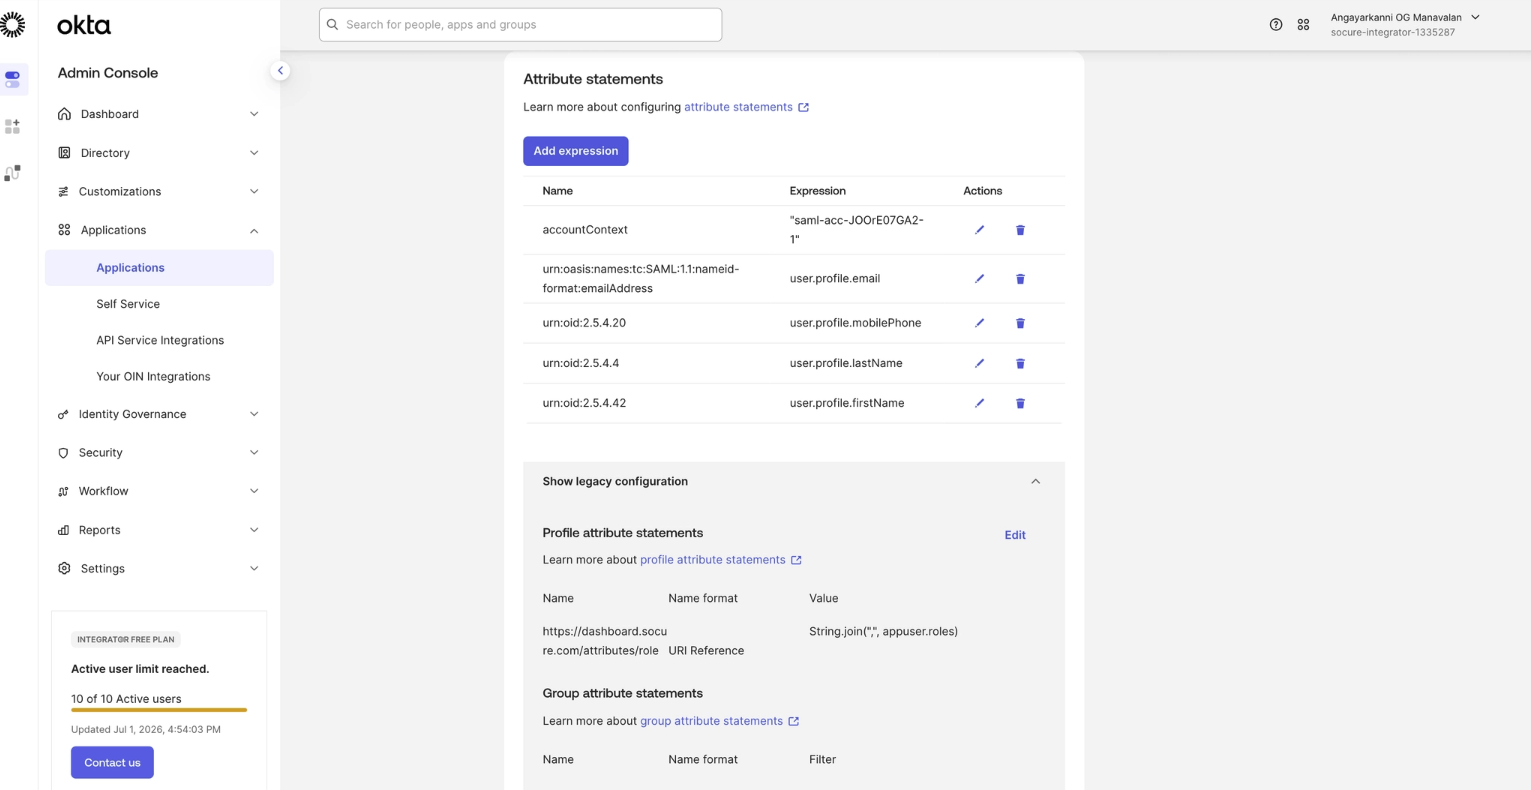
Task: Click the Dashboard home icon
Action: pyautogui.click(x=64, y=114)
